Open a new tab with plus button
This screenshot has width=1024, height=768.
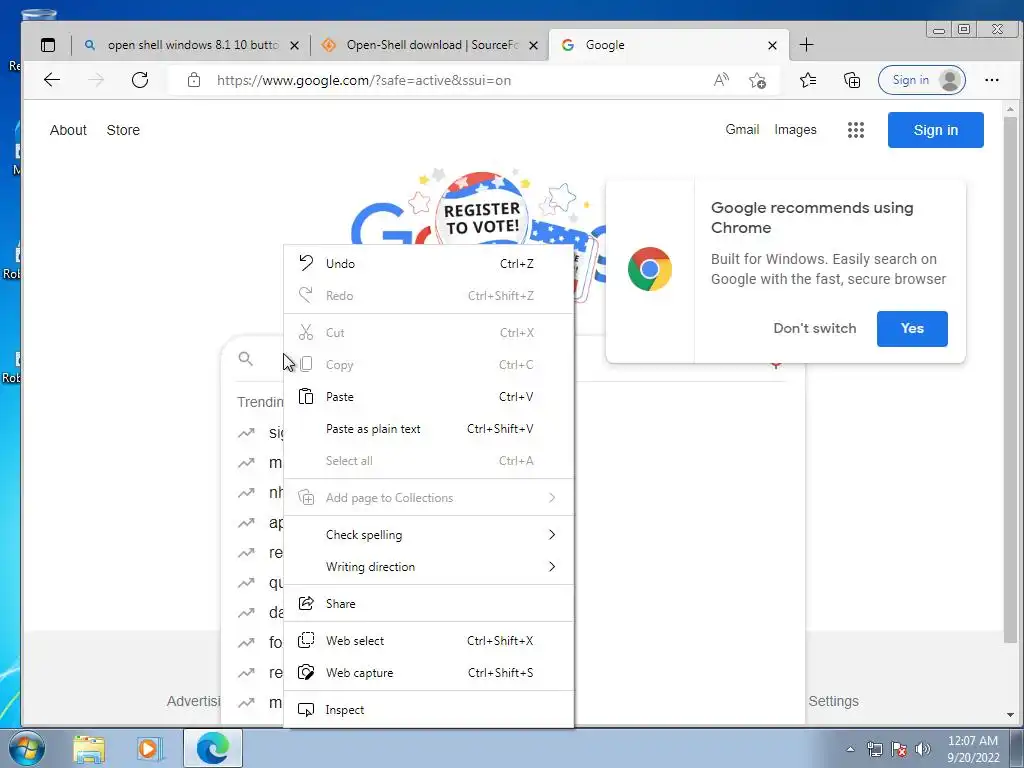point(807,45)
